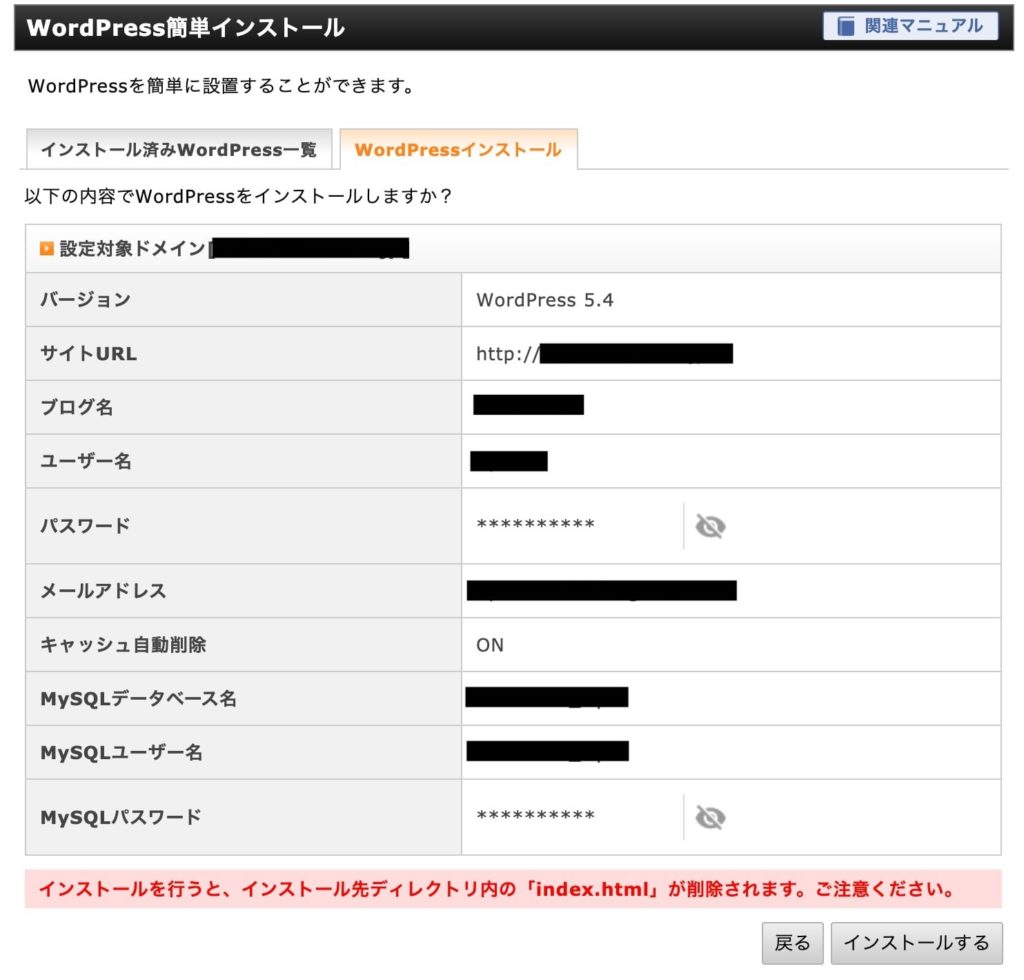Click the red index.html warning message
This screenshot has height=980, width=1024.
[495, 888]
